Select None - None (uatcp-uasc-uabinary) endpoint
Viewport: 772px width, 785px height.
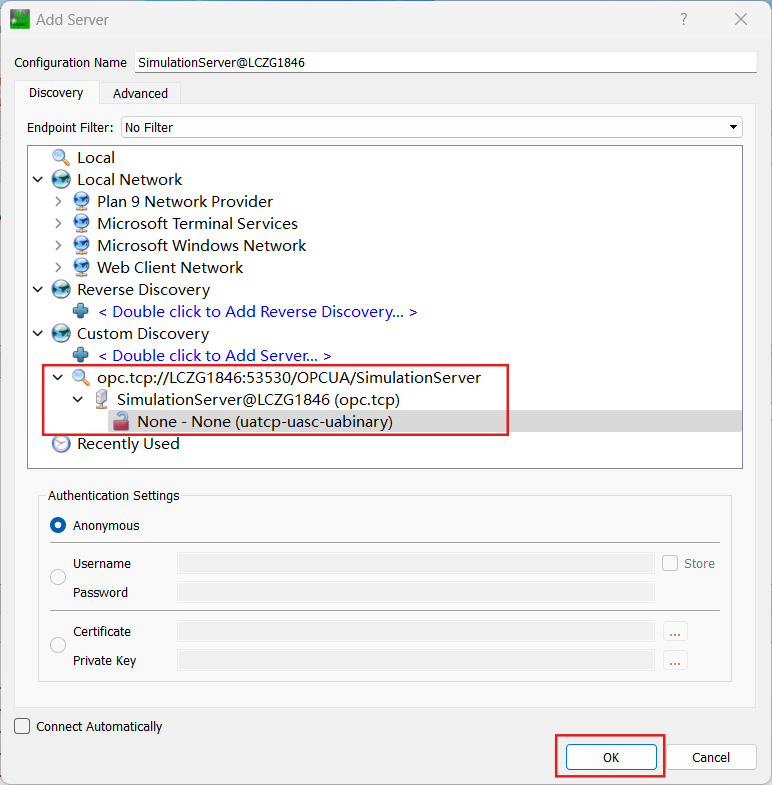tap(425, 422)
